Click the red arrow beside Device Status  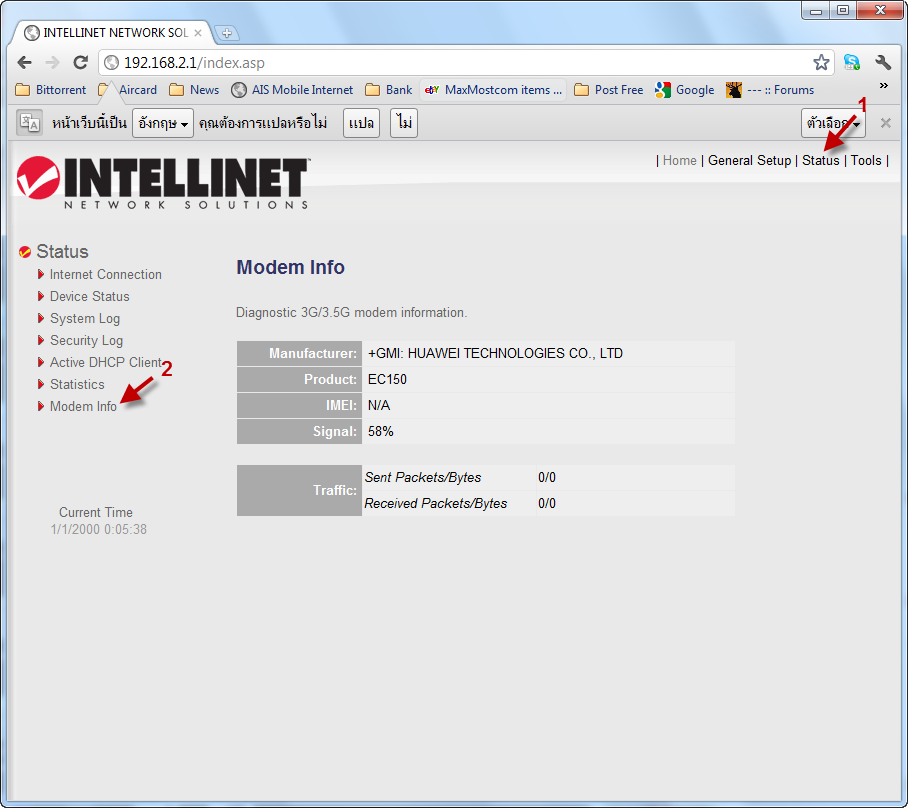[x=41, y=296]
